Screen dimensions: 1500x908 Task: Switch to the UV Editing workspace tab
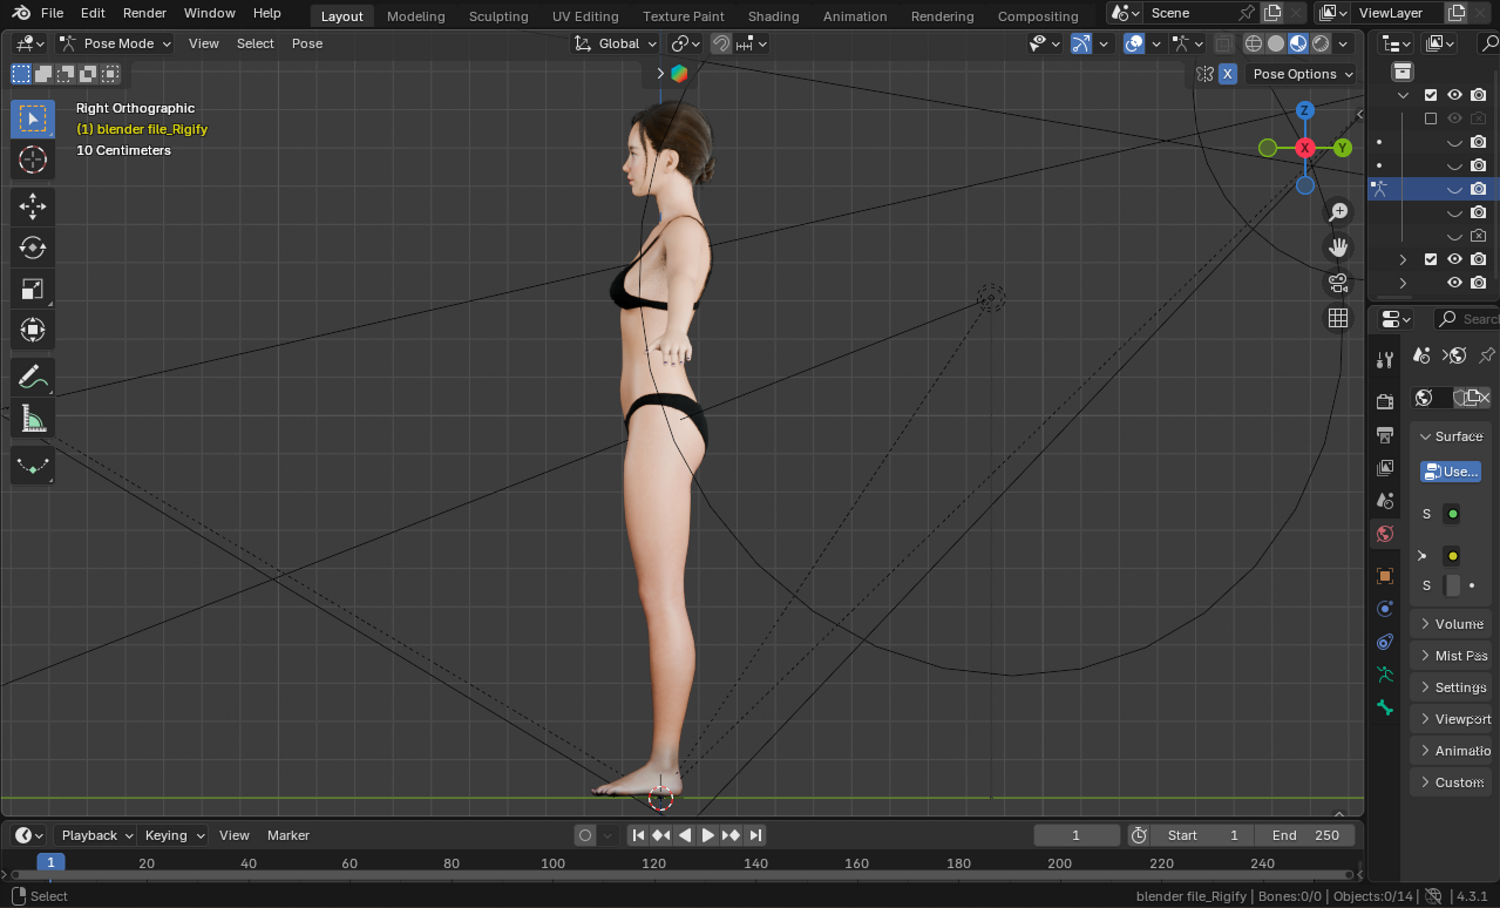[x=585, y=16]
